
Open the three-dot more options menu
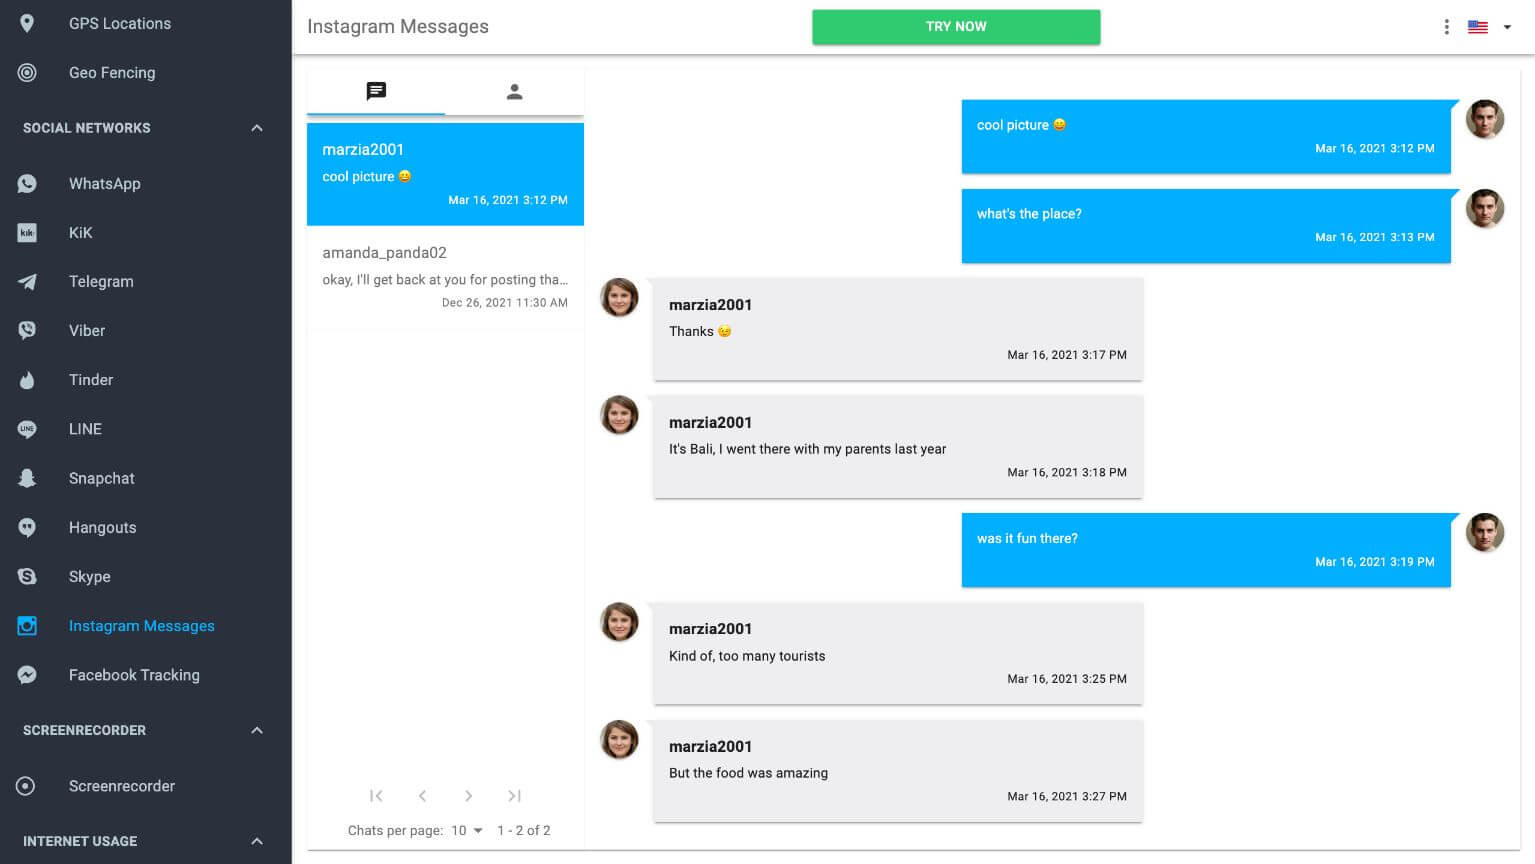pyautogui.click(x=1446, y=27)
